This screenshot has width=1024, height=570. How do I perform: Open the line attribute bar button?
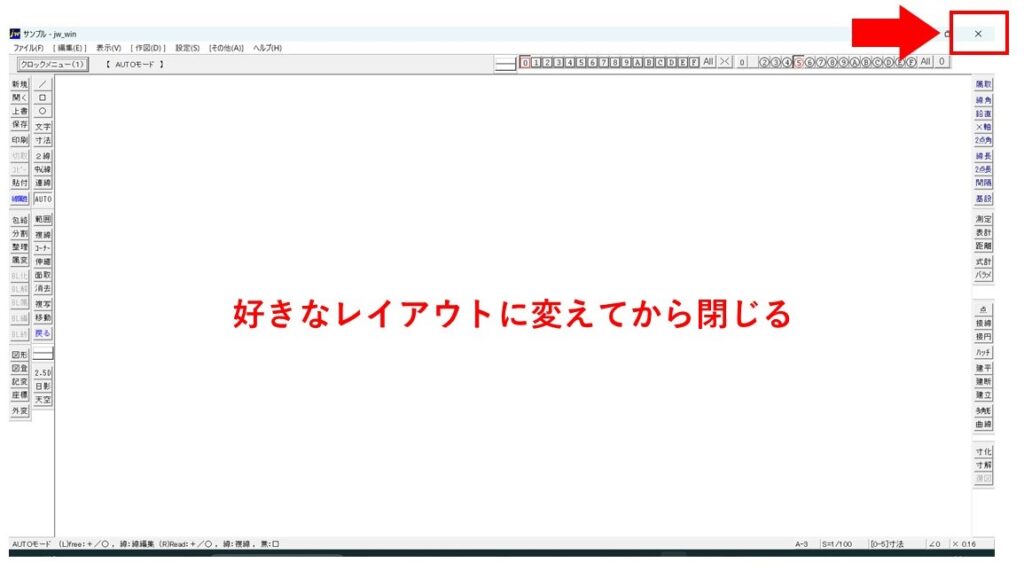tap(506, 63)
